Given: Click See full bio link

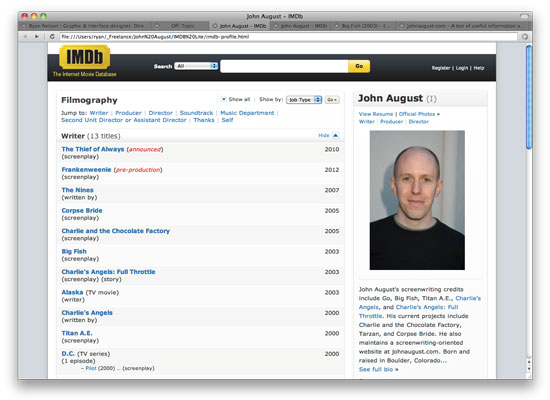Looking at the screenshot, I should coord(376,369).
